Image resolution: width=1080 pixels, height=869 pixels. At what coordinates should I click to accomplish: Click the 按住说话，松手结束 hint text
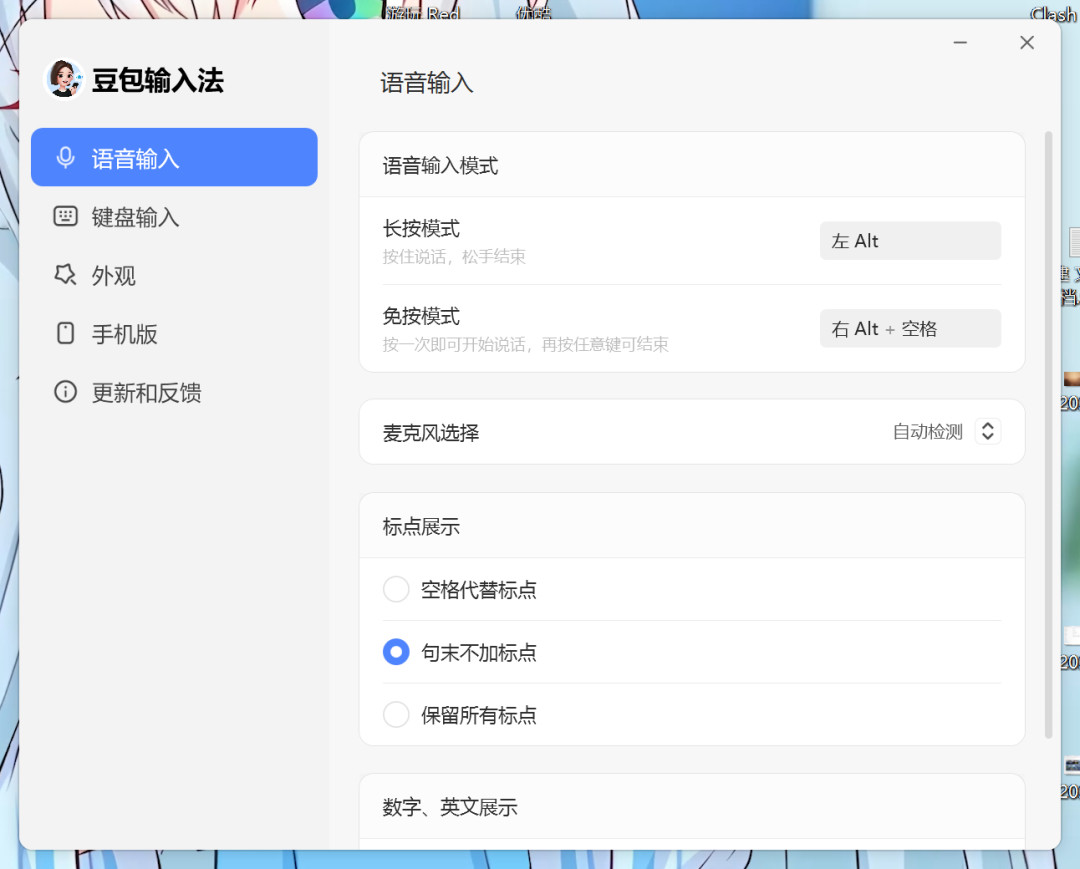[454, 257]
